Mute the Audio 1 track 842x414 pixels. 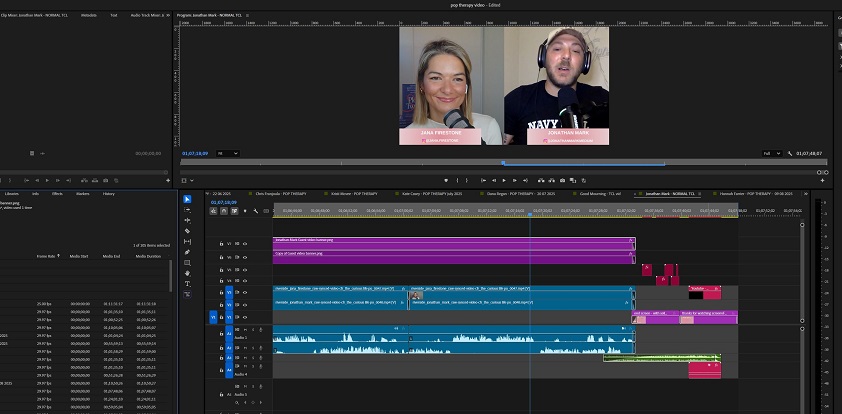pos(245,329)
